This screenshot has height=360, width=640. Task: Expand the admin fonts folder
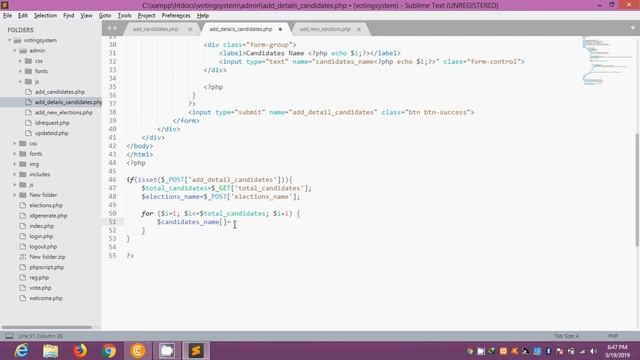(20, 71)
